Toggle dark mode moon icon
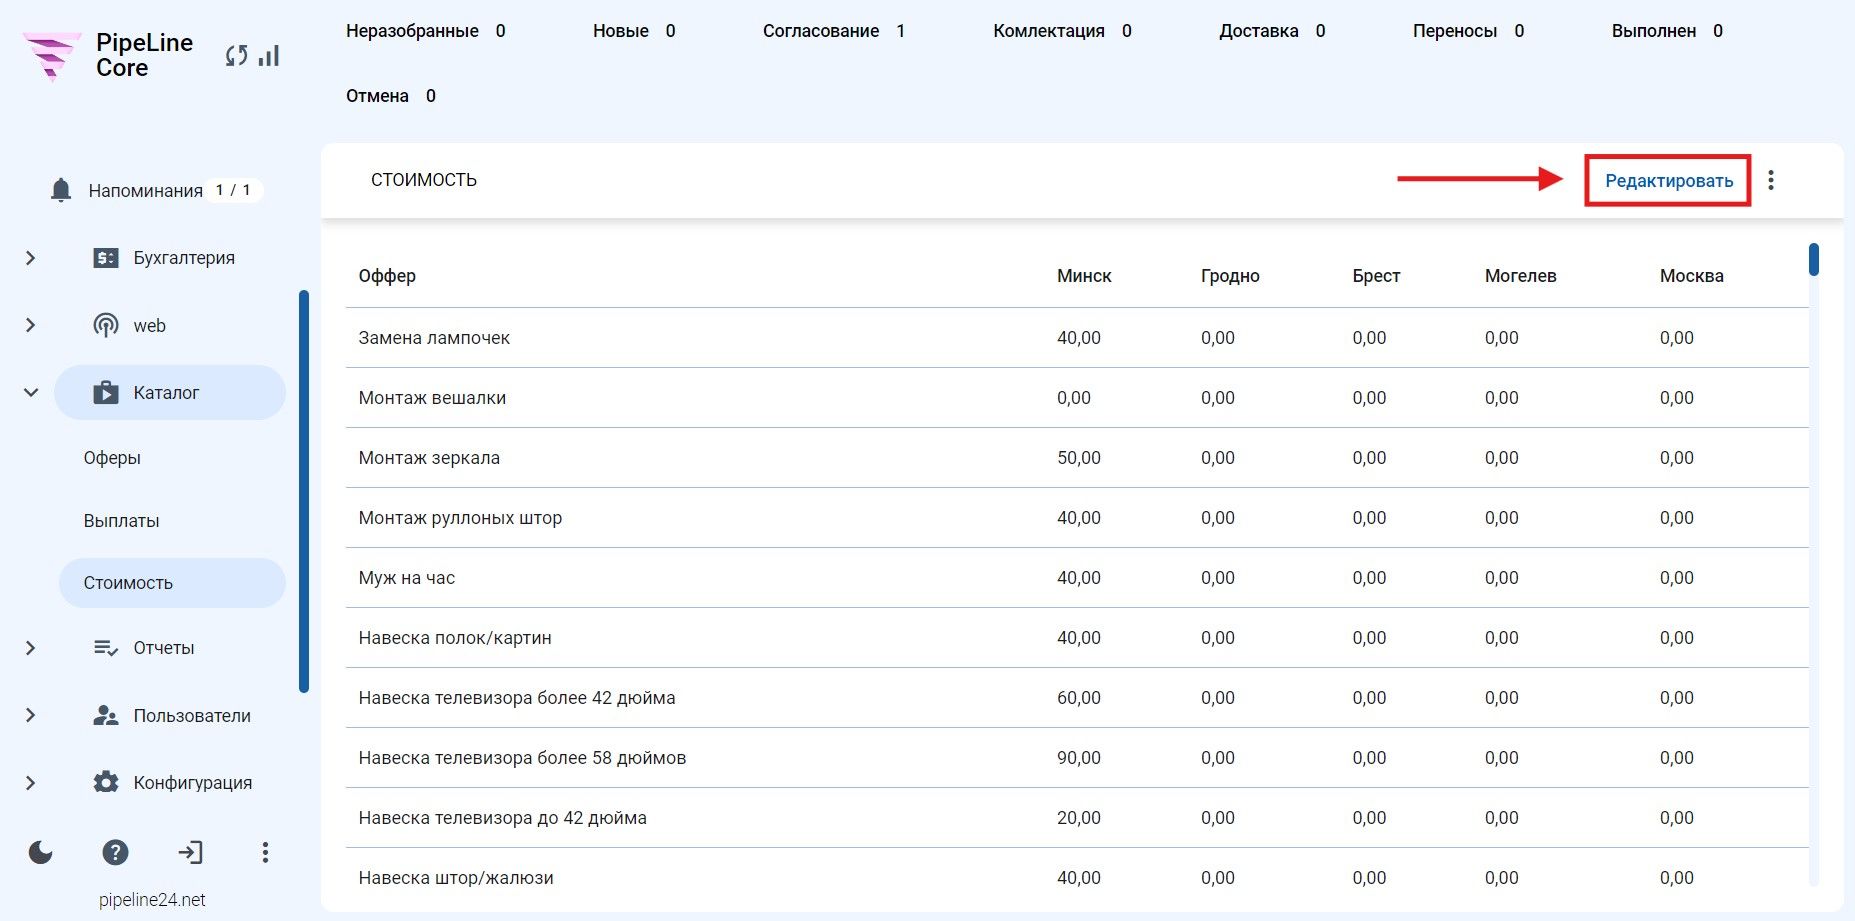The width and height of the screenshot is (1855, 921). point(41,852)
